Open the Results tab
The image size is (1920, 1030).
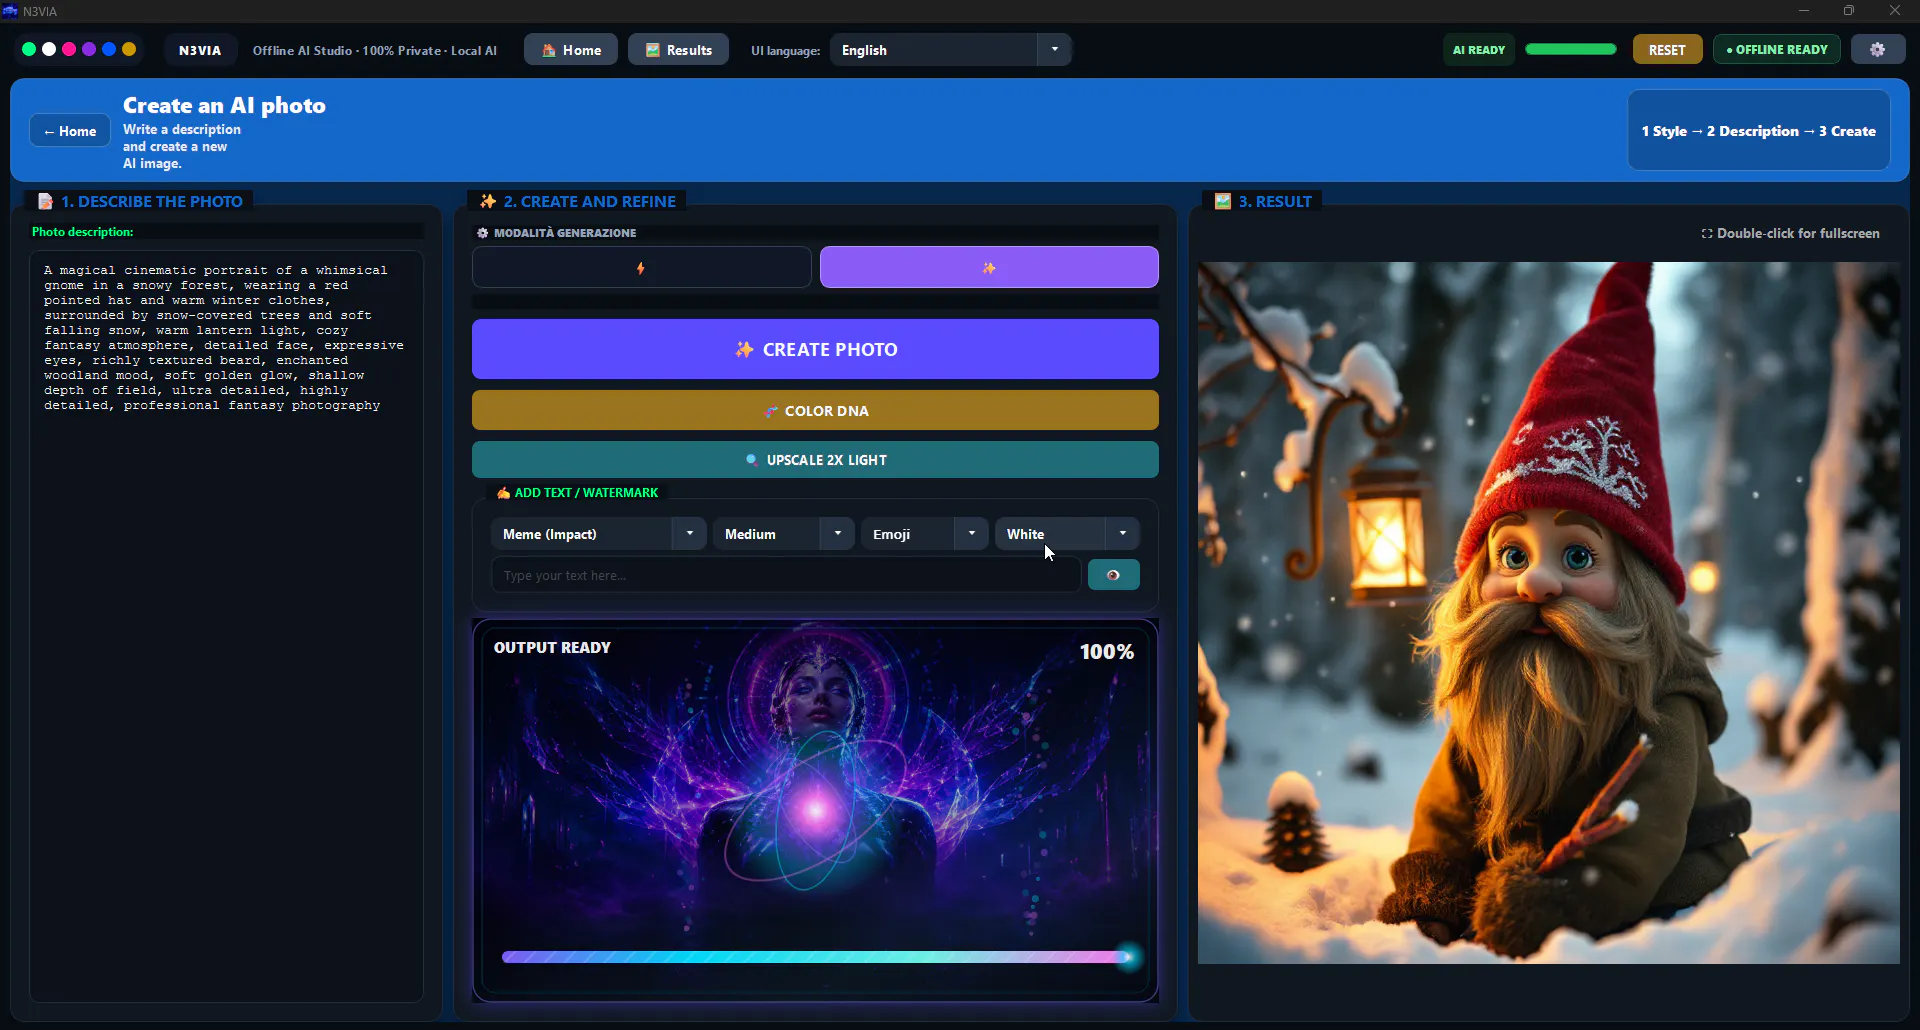(x=679, y=50)
